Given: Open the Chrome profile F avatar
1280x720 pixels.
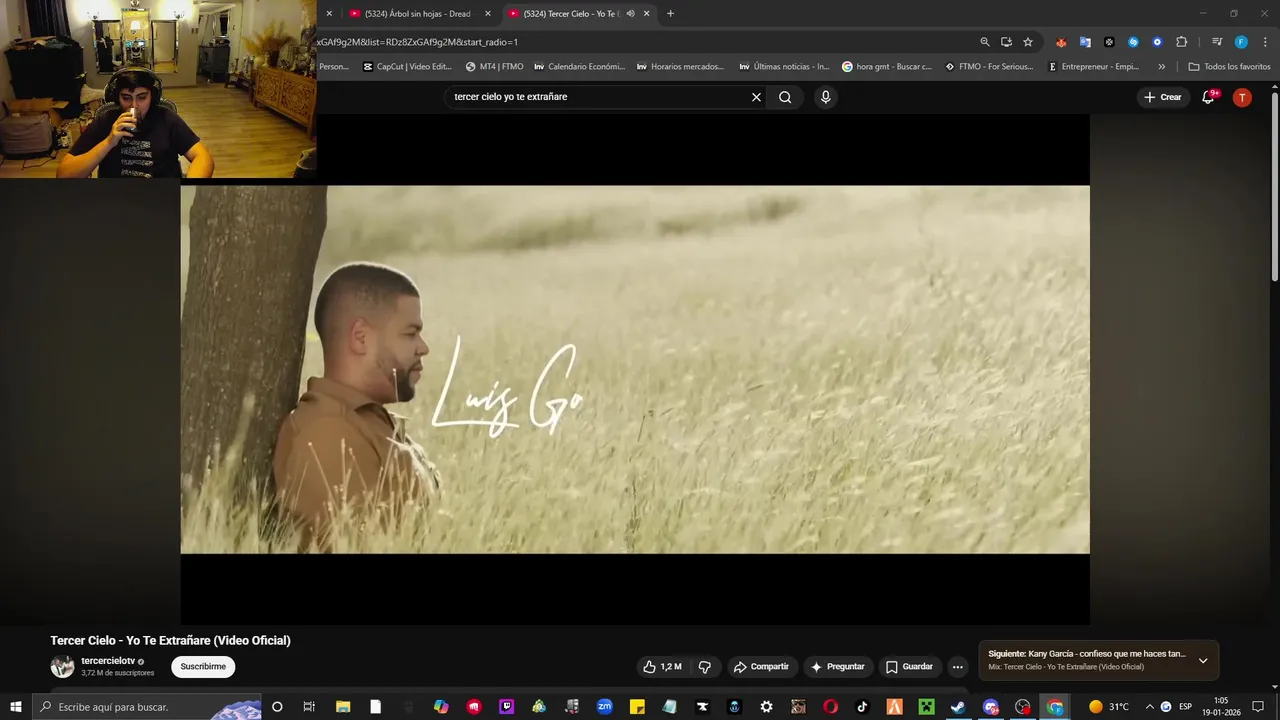Looking at the screenshot, I should [x=1241, y=42].
